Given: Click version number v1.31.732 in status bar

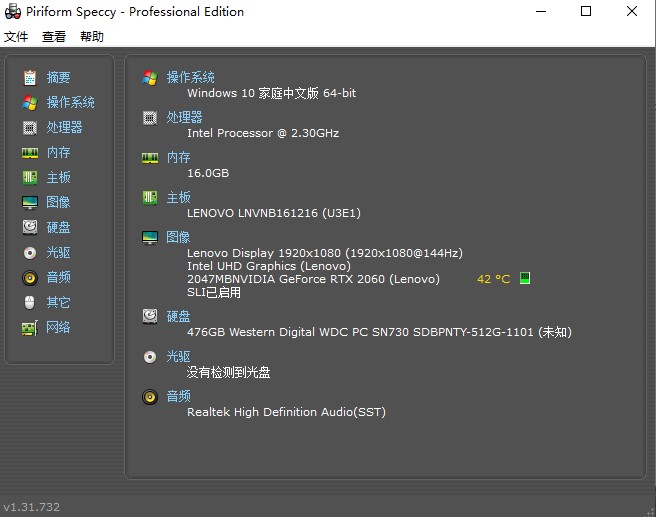Looking at the screenshot, I should pyautogui.click(x=32, y=507).
